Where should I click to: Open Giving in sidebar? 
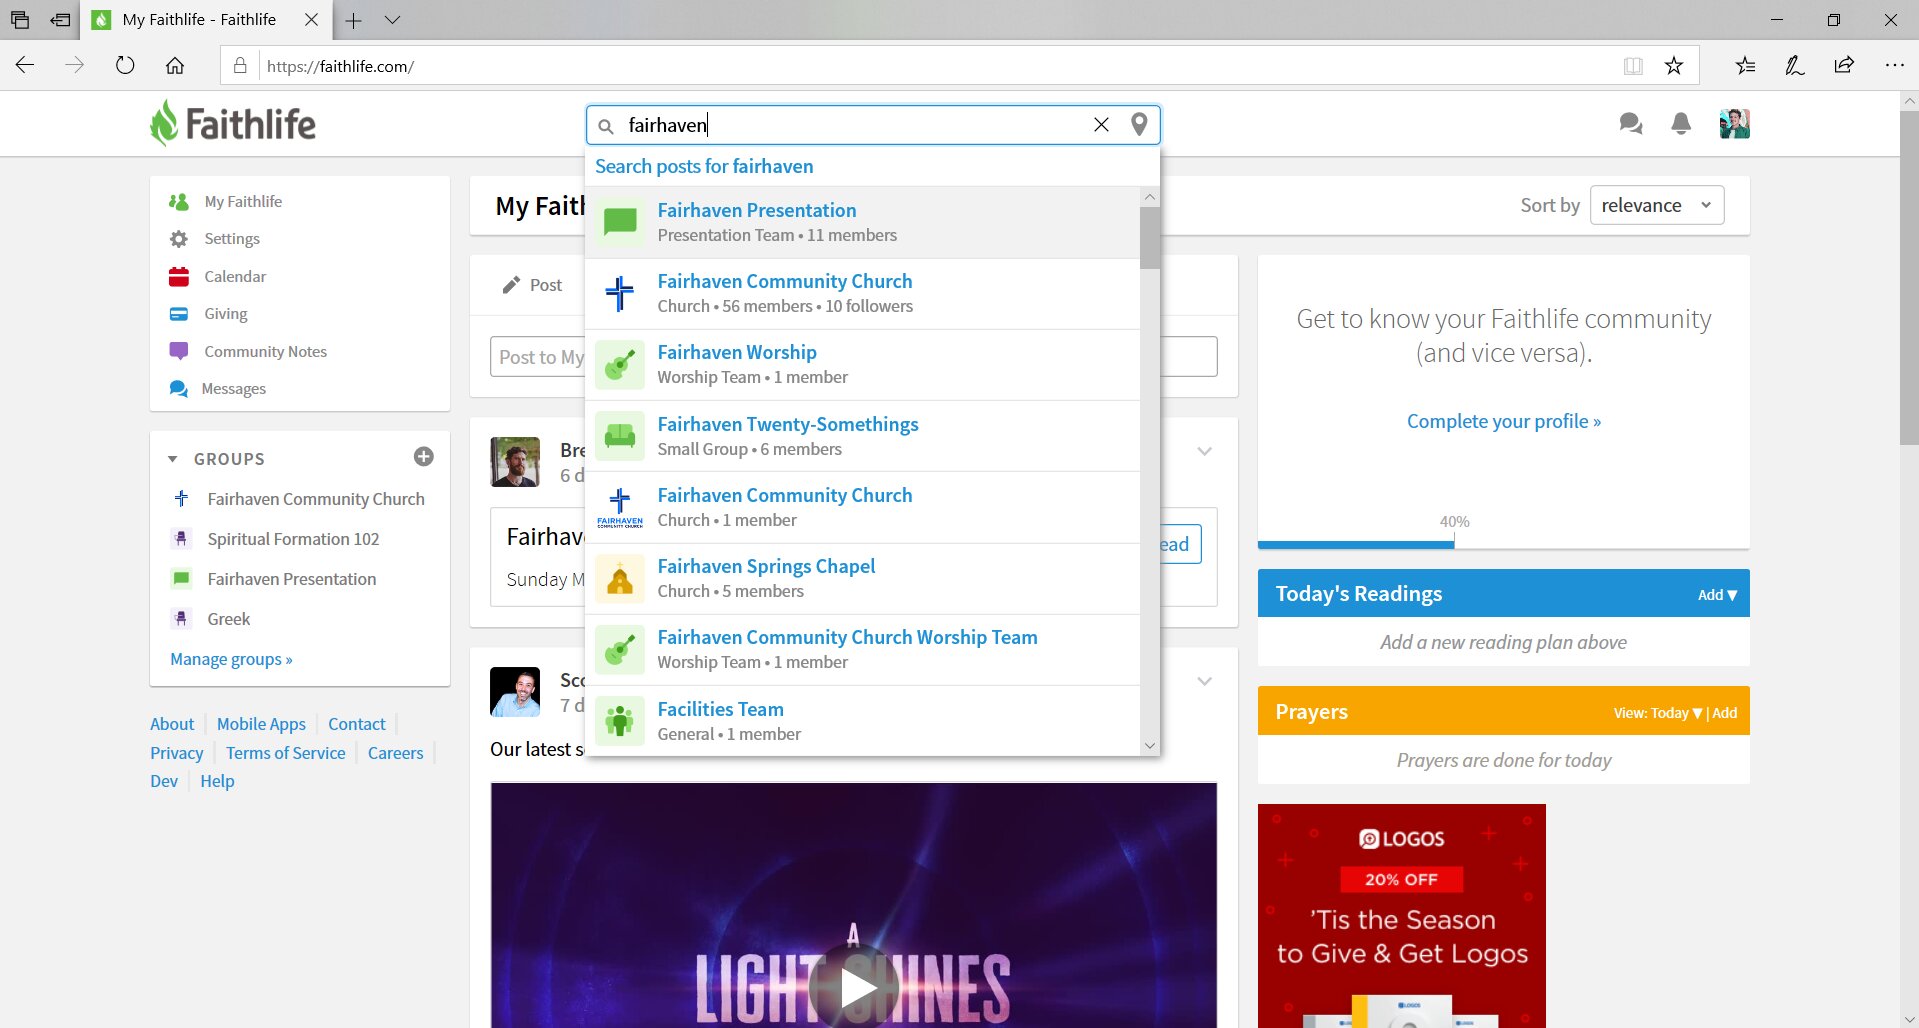coord(225,314)
